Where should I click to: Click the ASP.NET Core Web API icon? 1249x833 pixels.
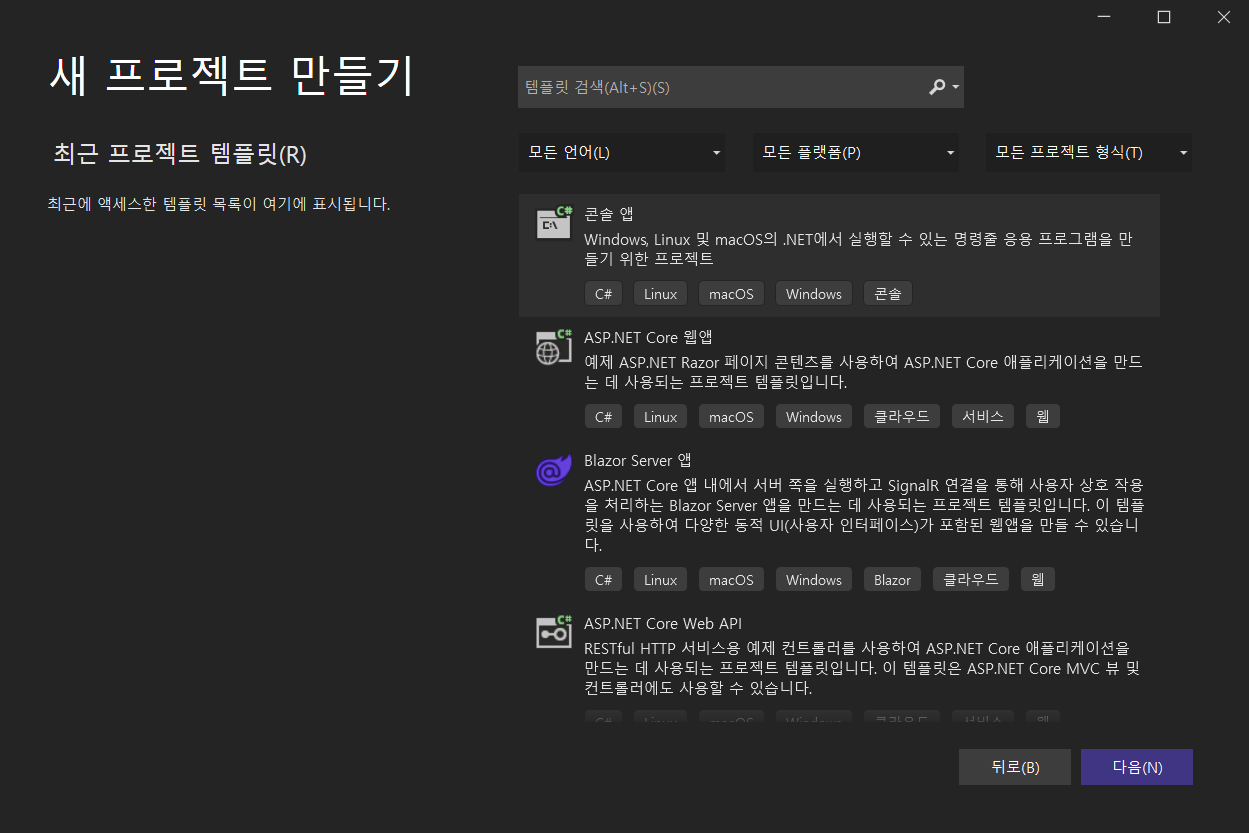(x=553, y=632)
